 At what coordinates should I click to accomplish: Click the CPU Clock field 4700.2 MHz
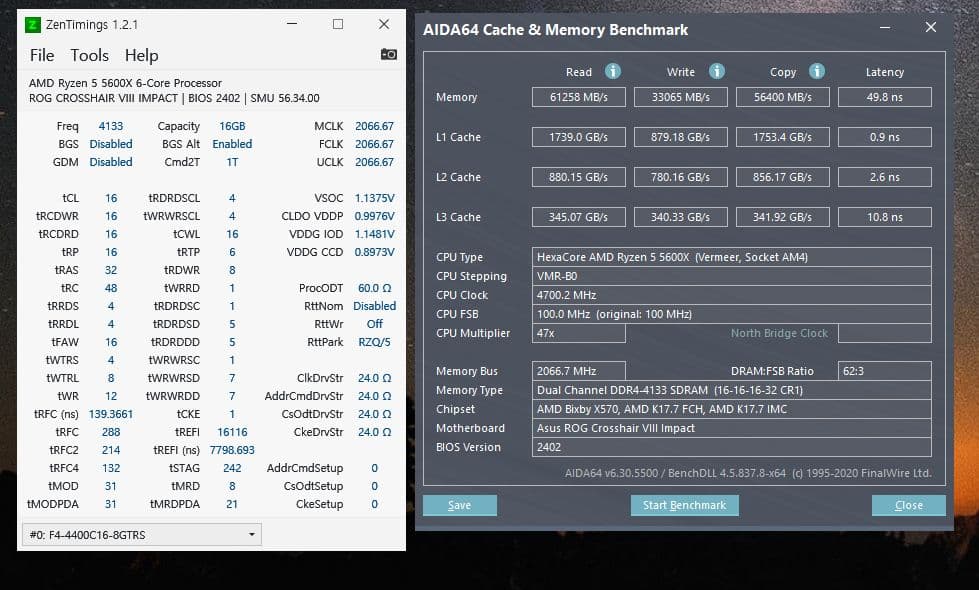[732, 295]
